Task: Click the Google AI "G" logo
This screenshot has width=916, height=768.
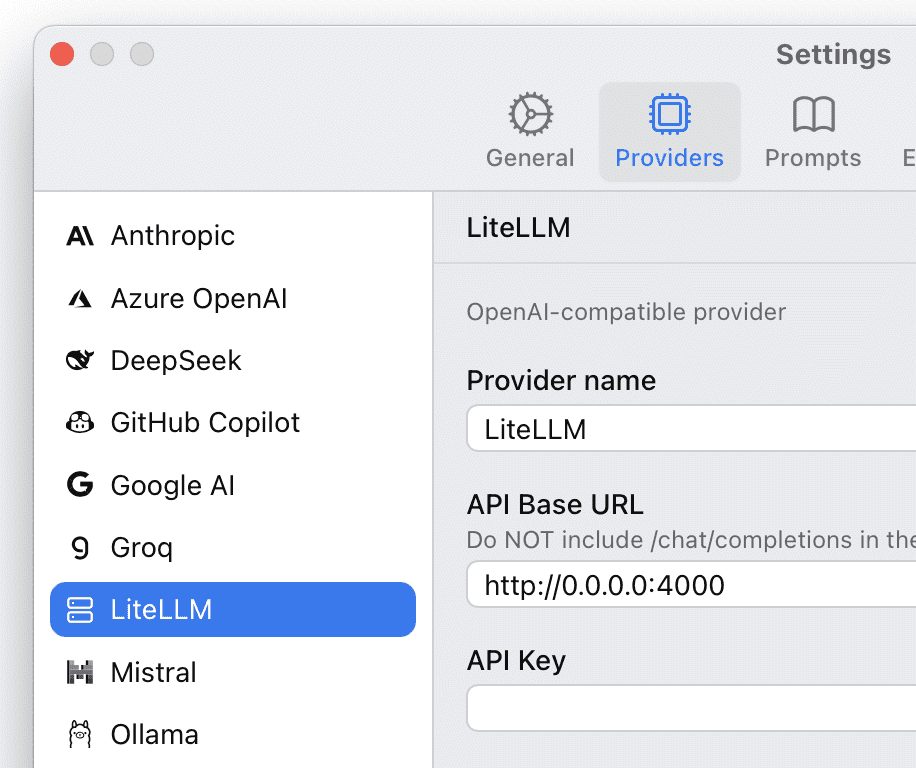Action: tap(80, 486)
